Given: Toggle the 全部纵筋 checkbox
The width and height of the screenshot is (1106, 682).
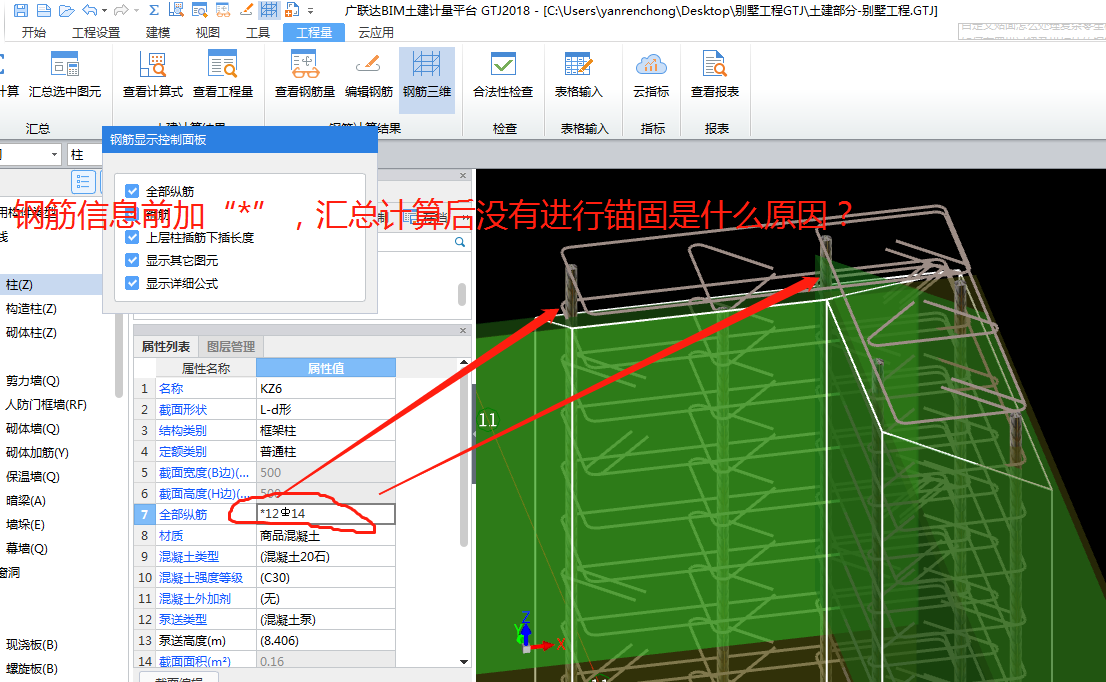Looking at the screenshot, I should pos(132,191).
